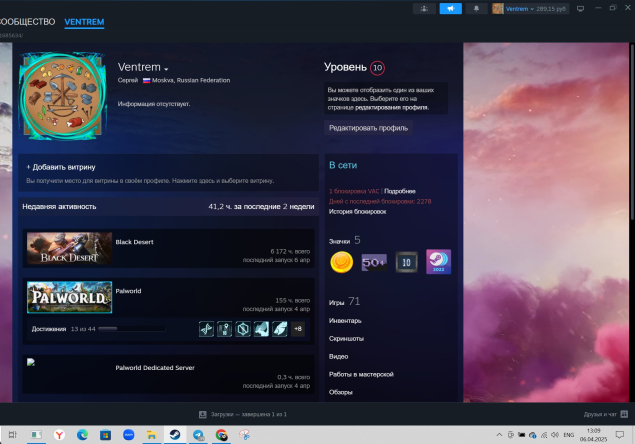Click the Black Desert game title
This screenshot has width=635, height=444.
click(134, 242)
